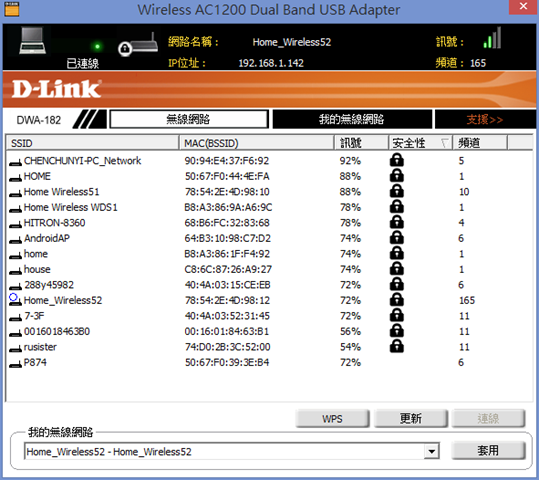Click the WPS button
The width and height of the screenshot is (539, 480).
point(332,418)
